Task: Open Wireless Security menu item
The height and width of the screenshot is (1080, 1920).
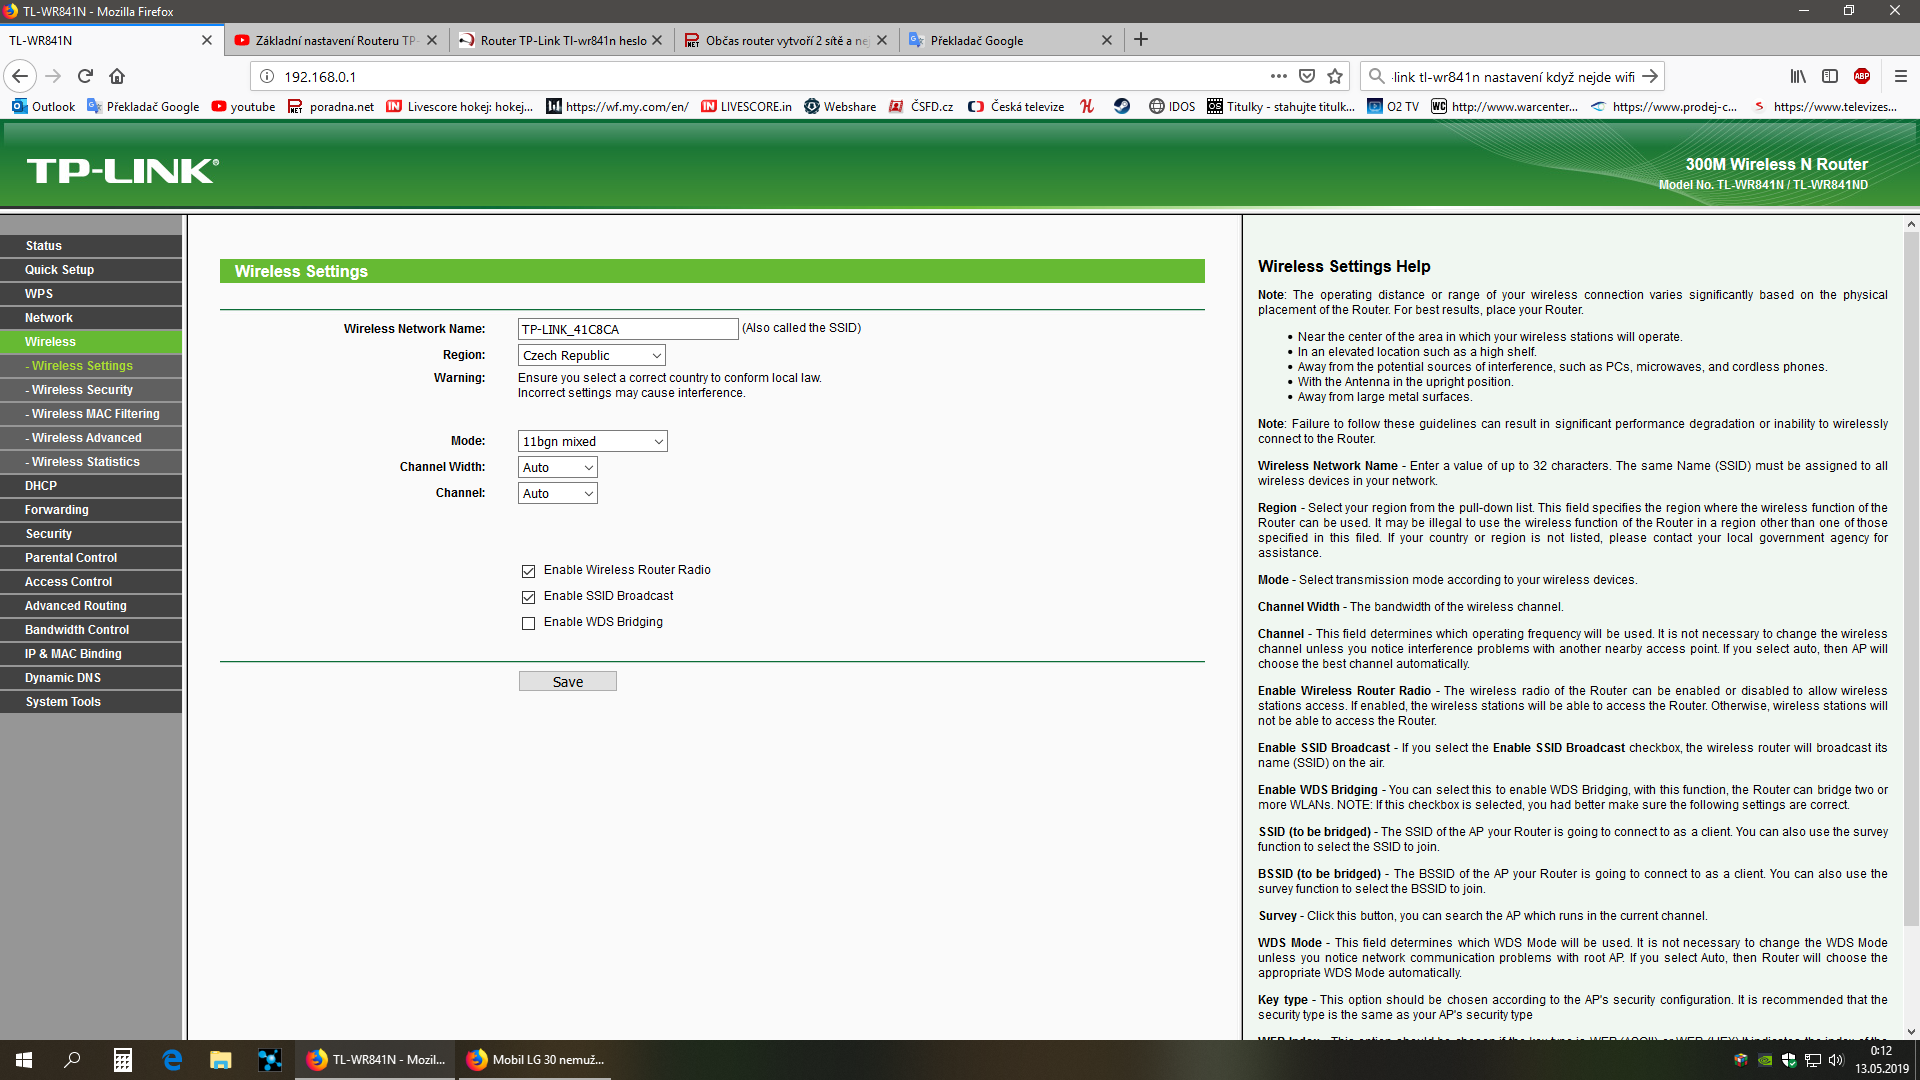Action: pos(82,390)
